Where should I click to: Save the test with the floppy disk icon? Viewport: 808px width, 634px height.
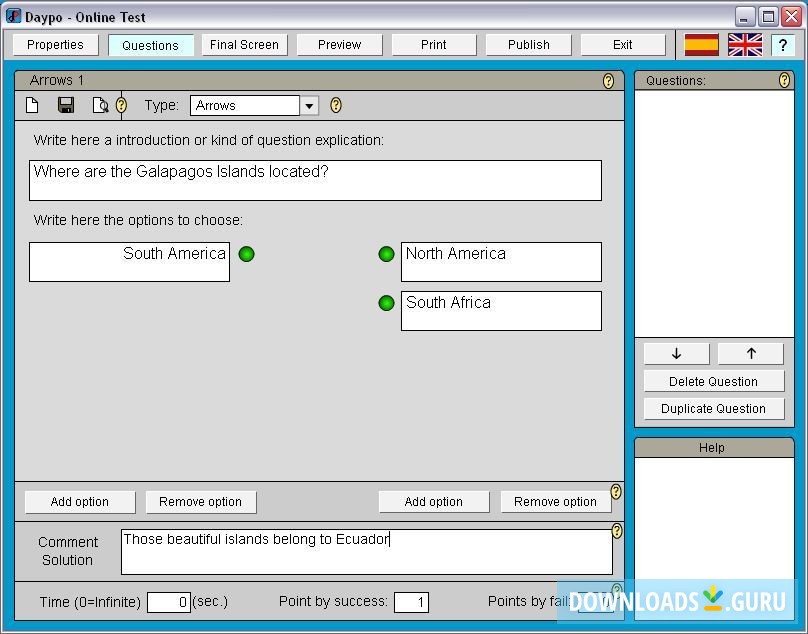point(65,104)
